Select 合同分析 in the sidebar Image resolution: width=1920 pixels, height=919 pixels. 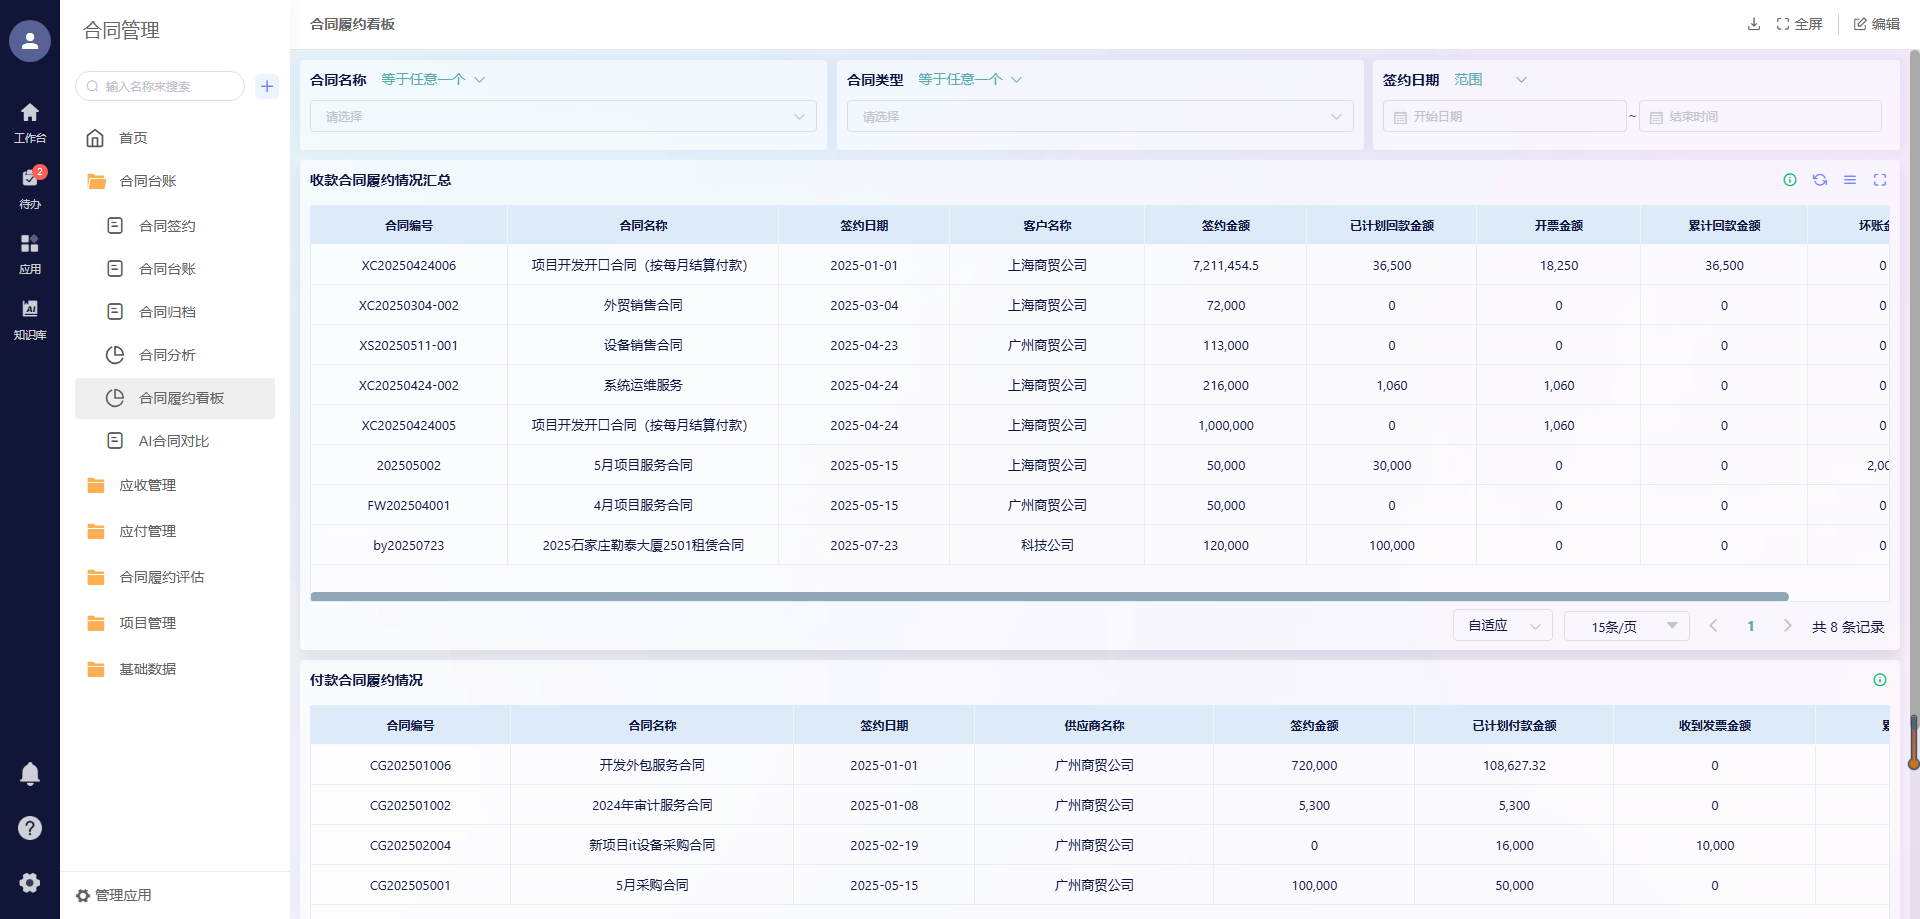[x=167, y=355]
